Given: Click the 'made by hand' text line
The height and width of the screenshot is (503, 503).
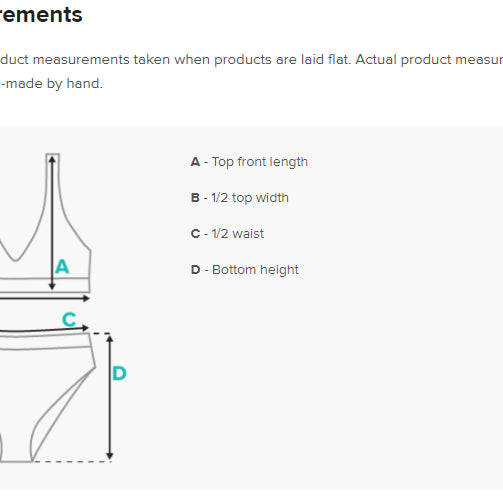Looking at the screenshot, I should point(51,83).
